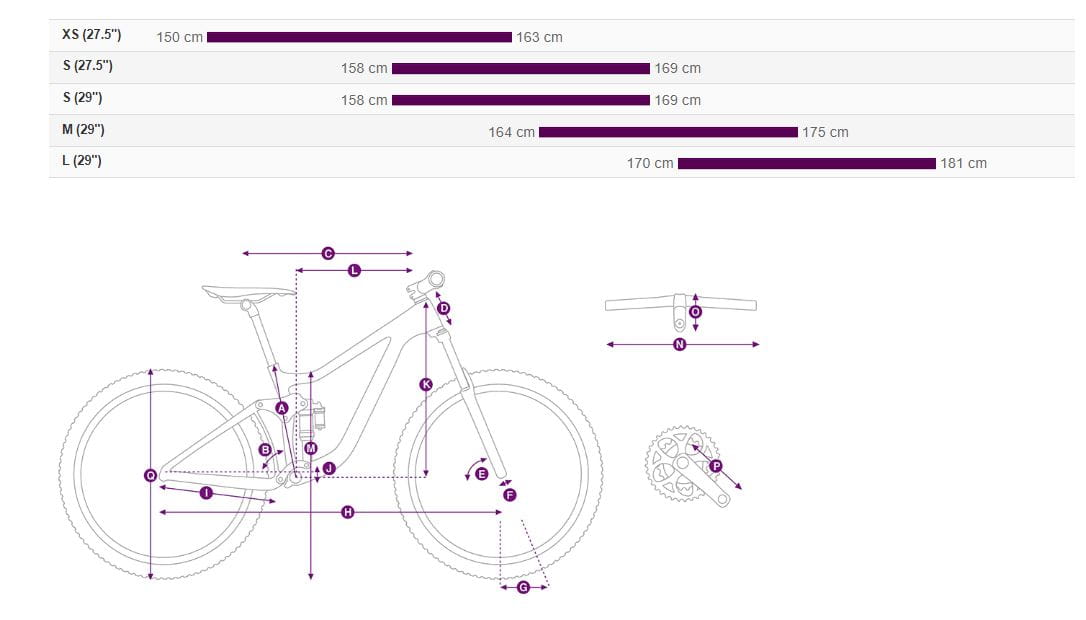Click the M (29") height range bar

coord(668,132)
